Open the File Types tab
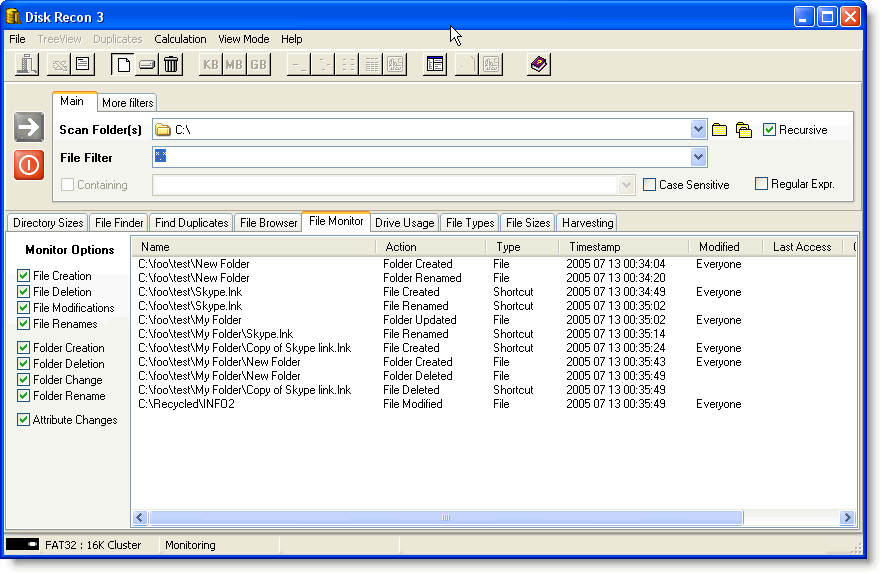Screen dimensions: 882x574 tap(470, 223)
